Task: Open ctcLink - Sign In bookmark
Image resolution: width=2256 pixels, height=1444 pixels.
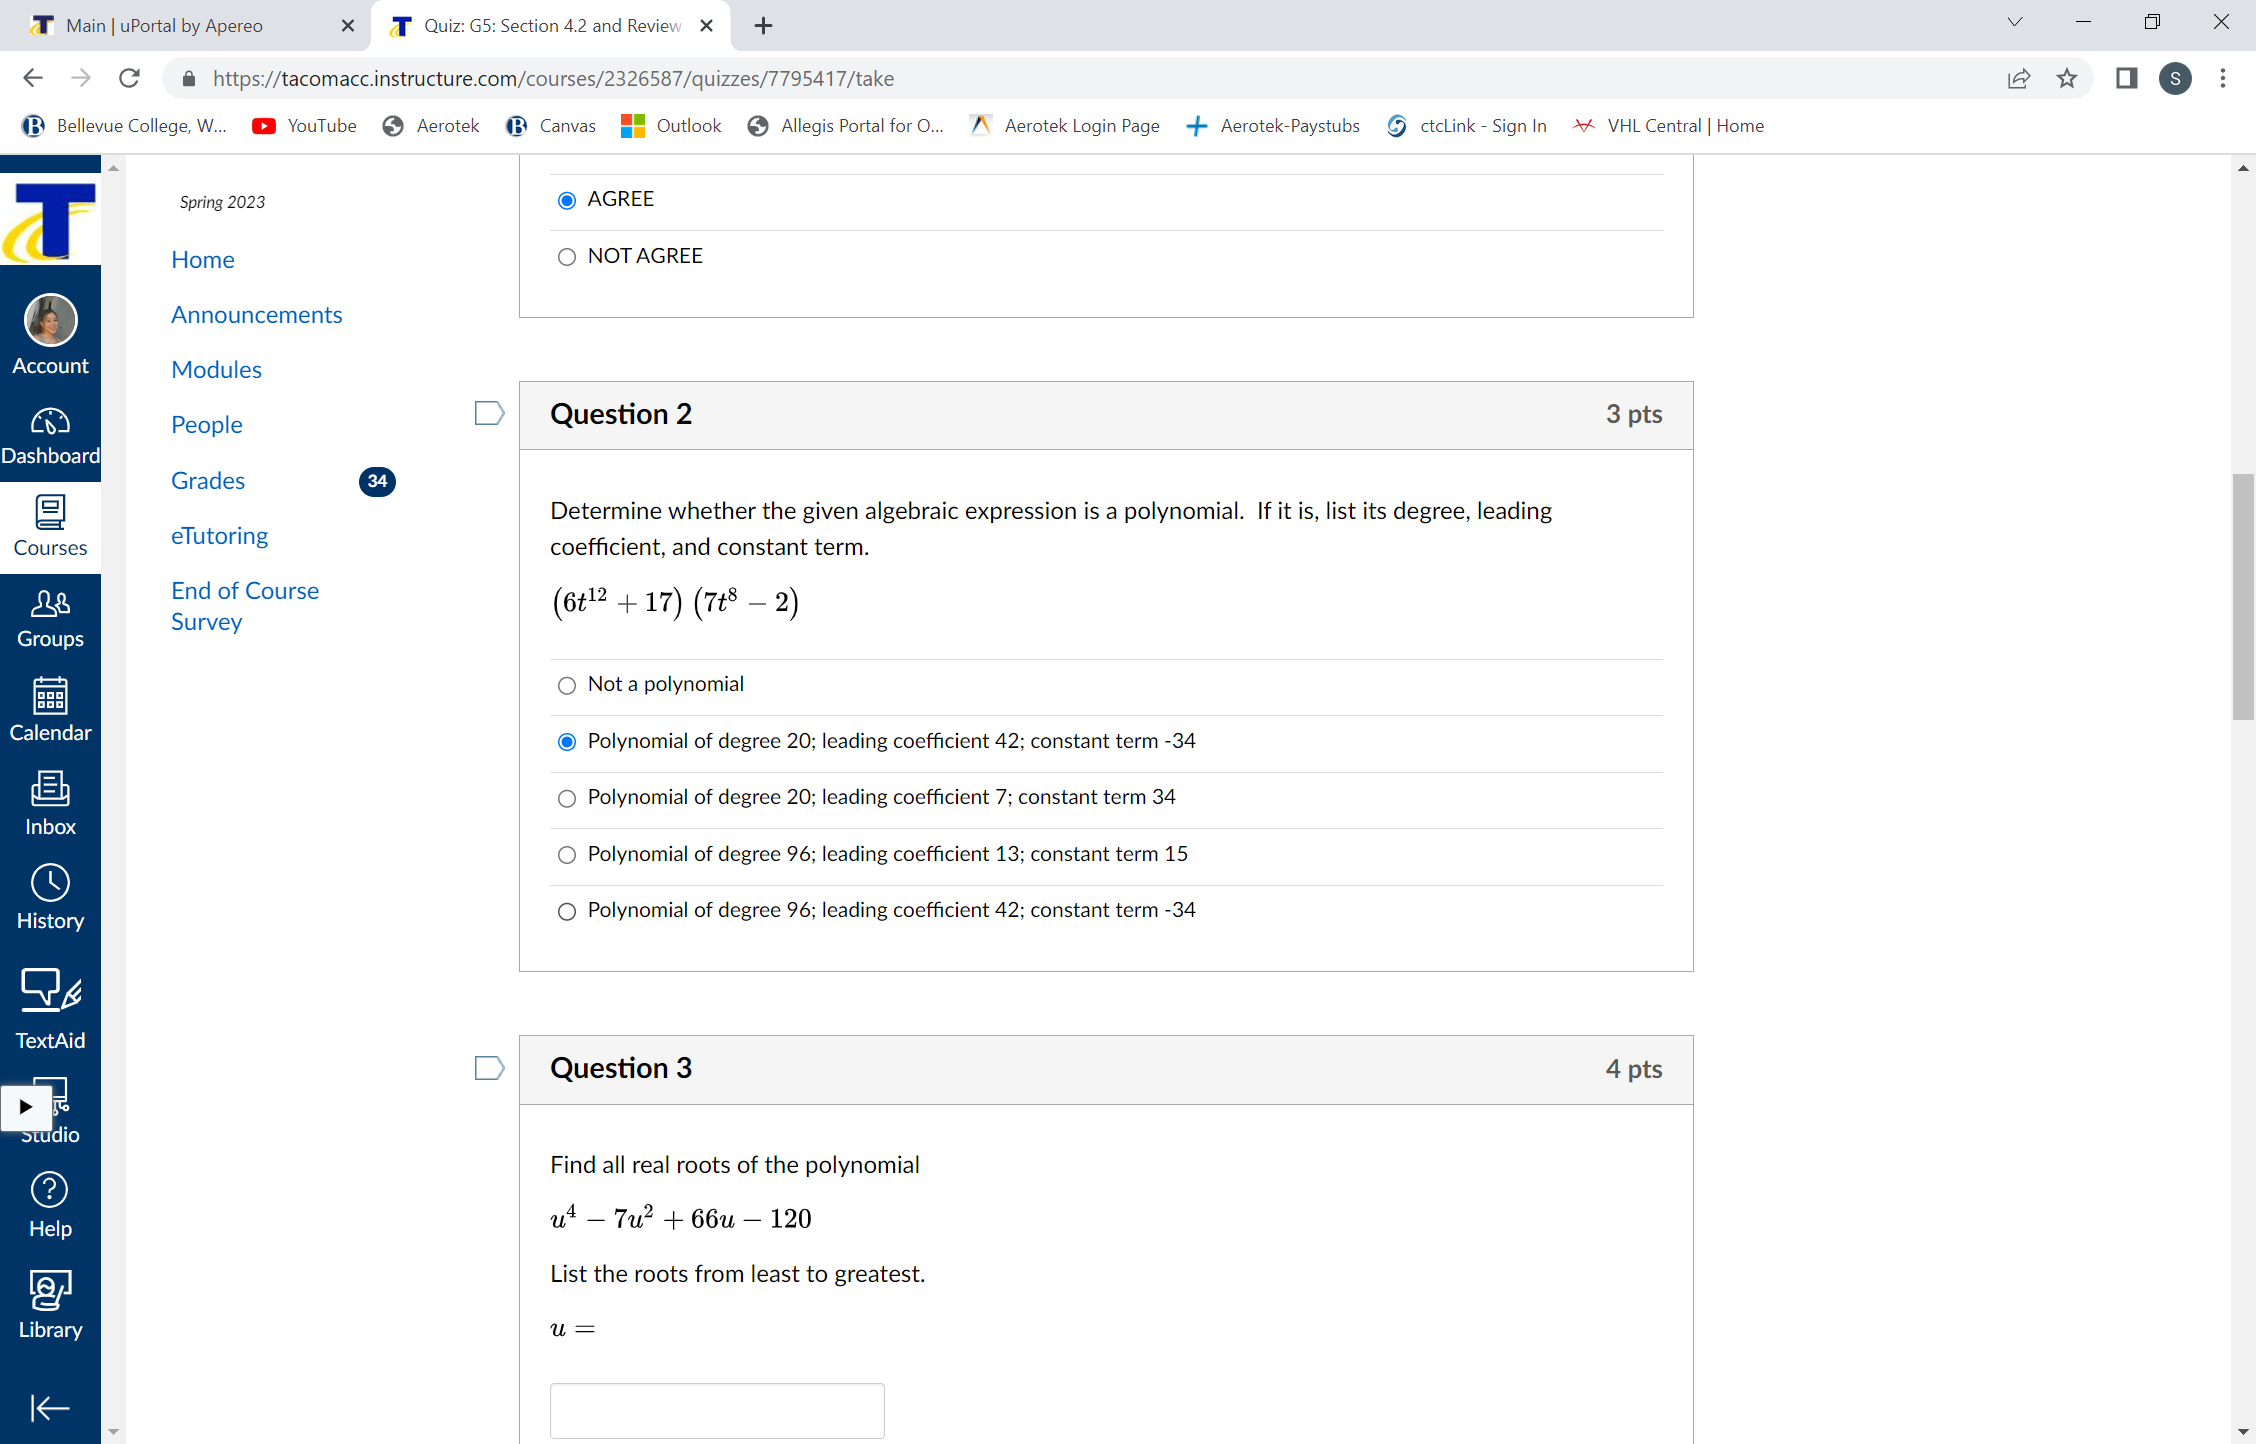Action: click(1466, 125)
